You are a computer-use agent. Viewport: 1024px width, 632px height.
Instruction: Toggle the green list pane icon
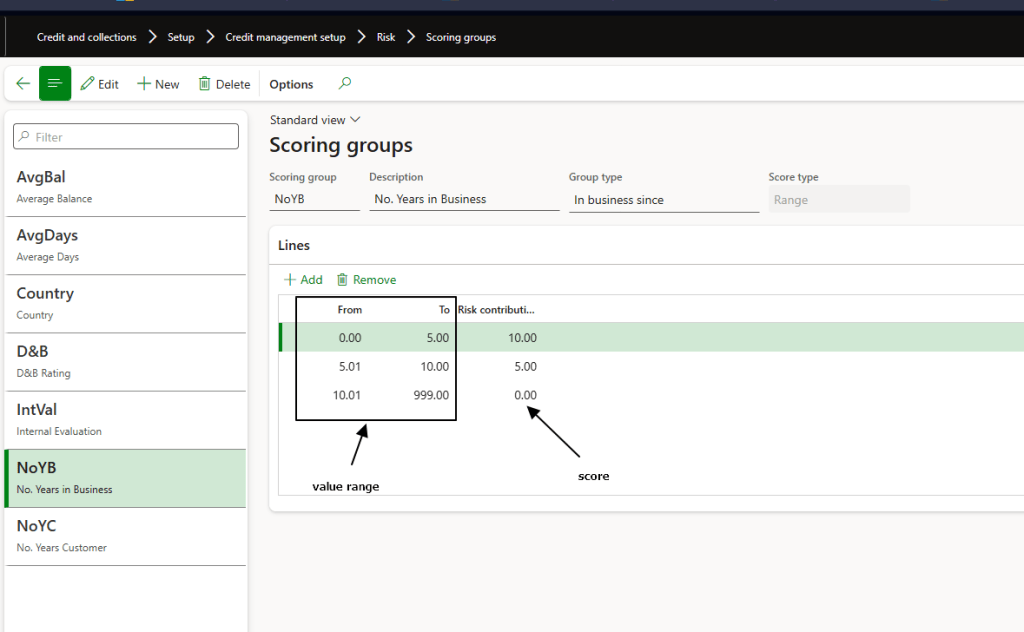coord(55,84)
